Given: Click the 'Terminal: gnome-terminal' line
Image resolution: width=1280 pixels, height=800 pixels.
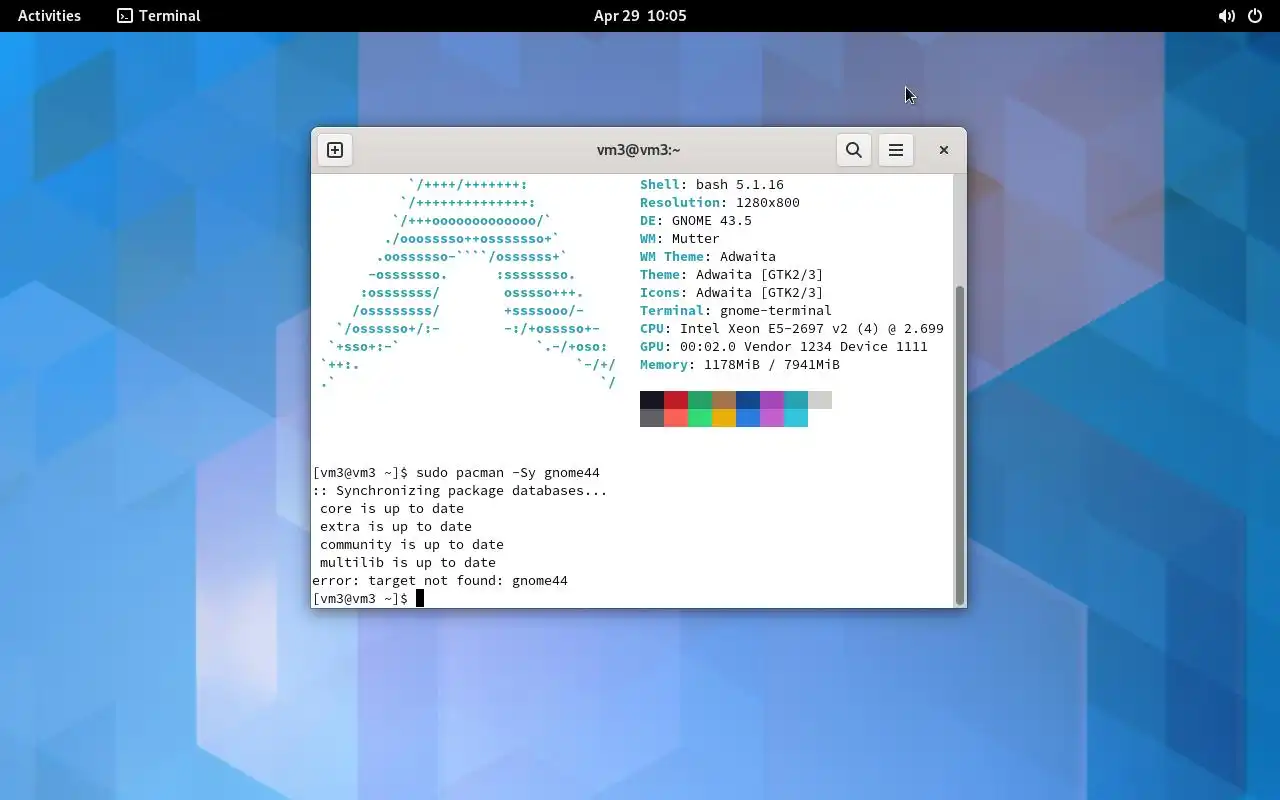Looking at the screenshot, I should 736,311.
